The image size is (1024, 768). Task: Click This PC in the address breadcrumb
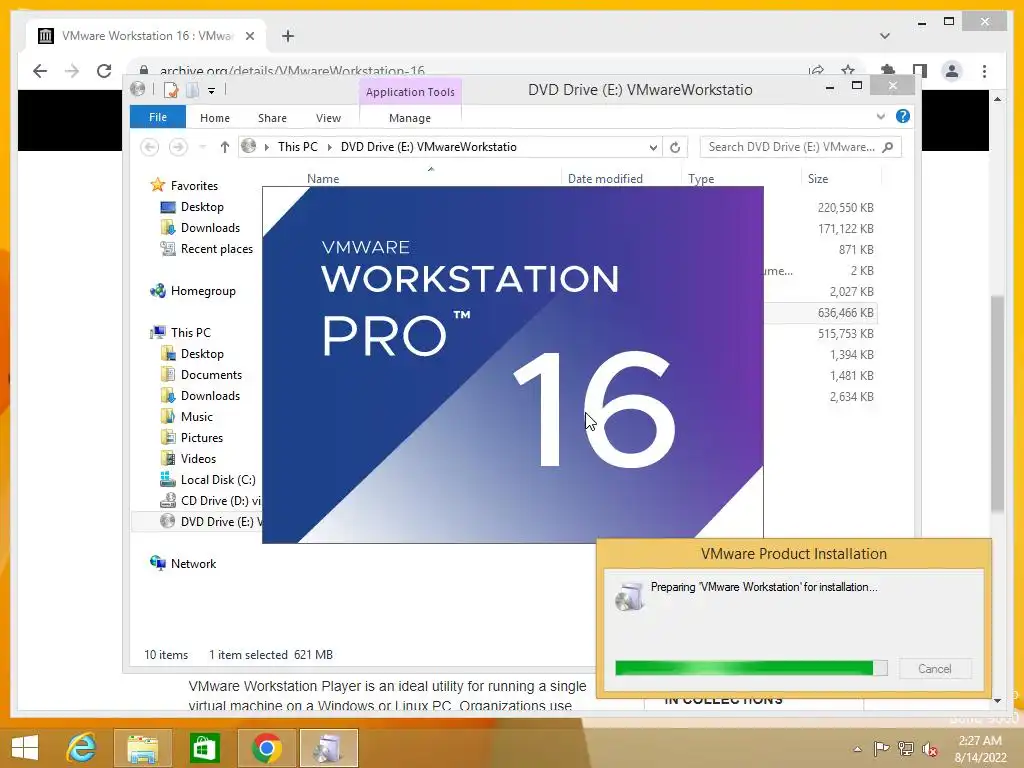tap(298, 147)
